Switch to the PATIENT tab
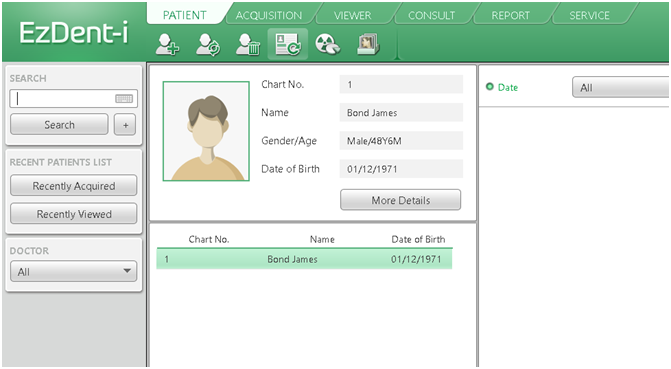 [x=184, y=15]
